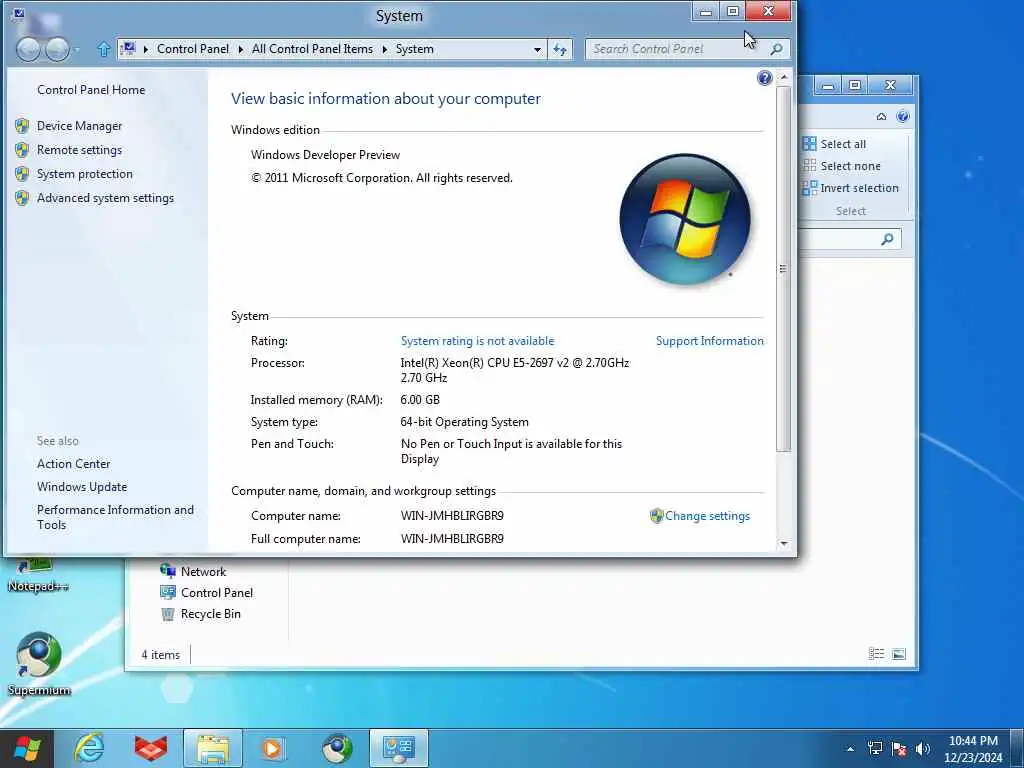Click the System breadcrumb segment
The image size is (1024, 768).
415,49
